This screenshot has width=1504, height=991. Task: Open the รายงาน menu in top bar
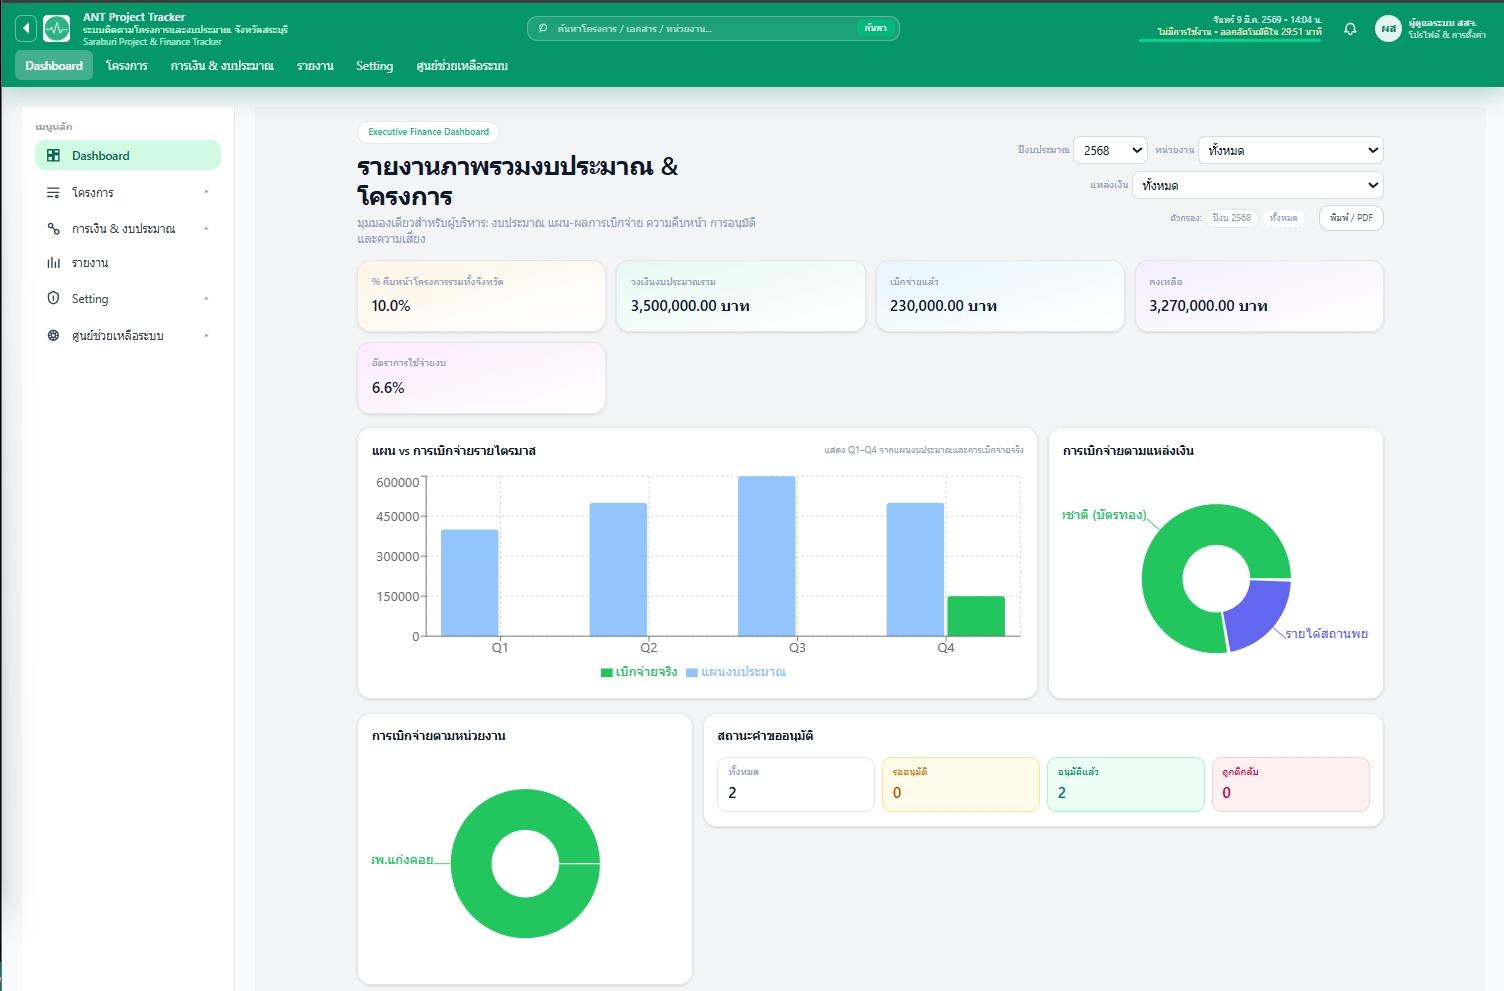pyautogui.click(x=315, y=65)
